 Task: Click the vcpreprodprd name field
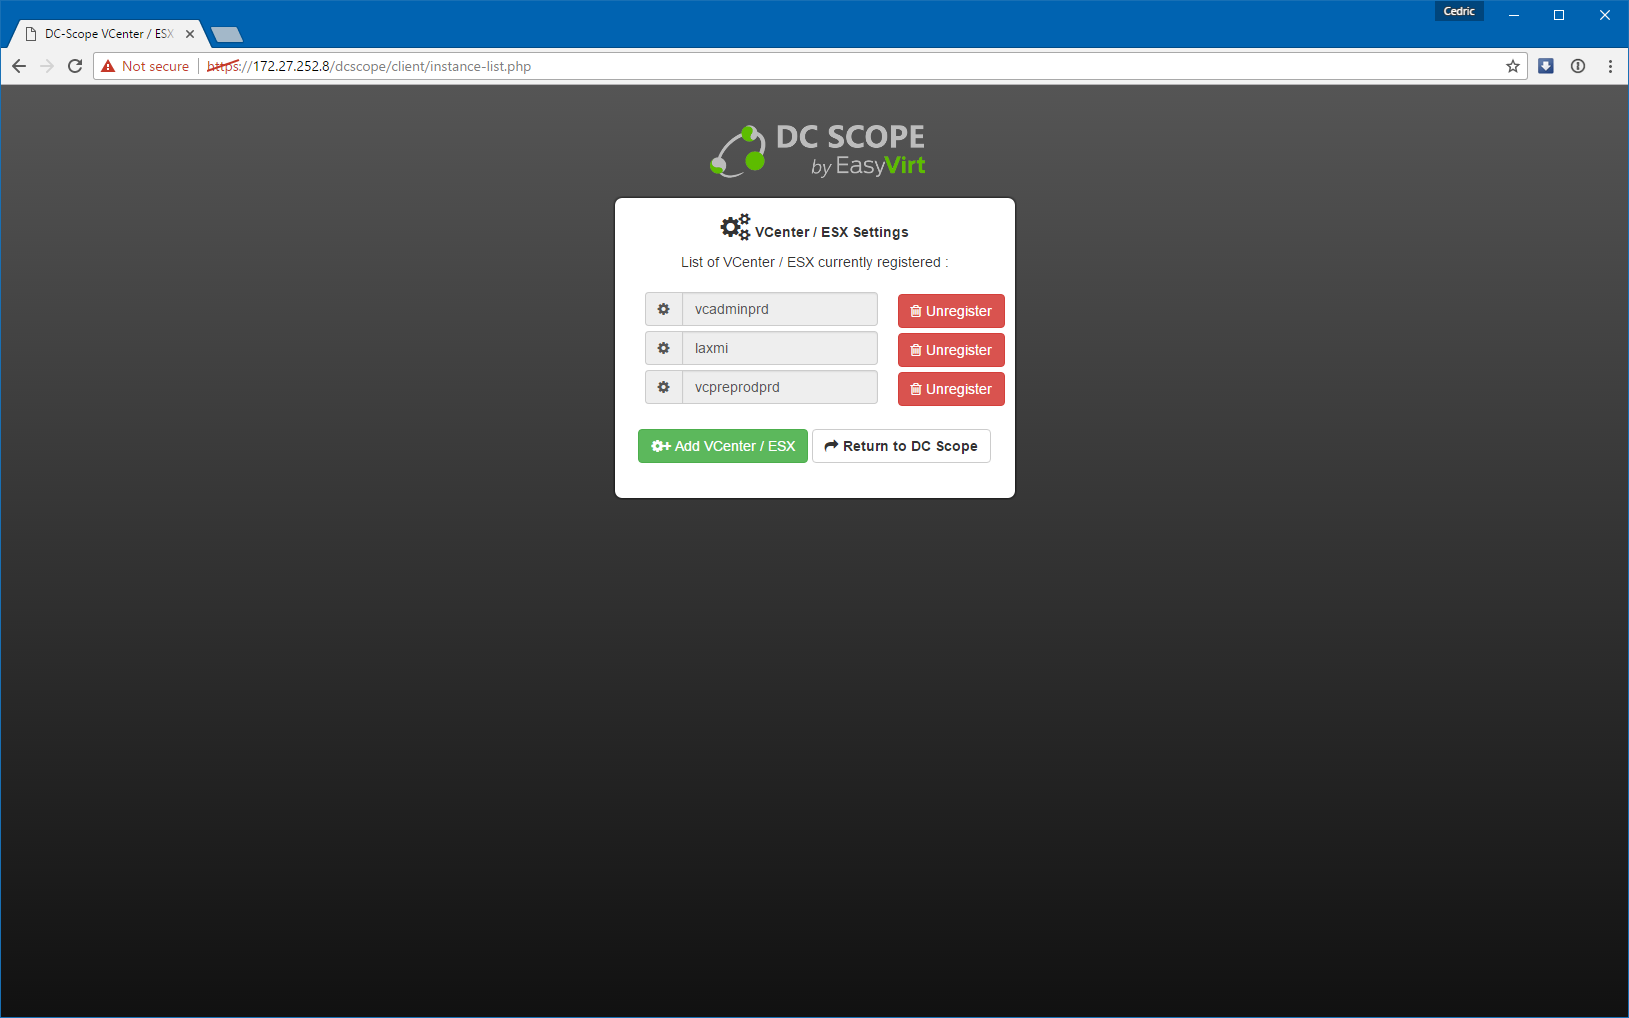click(779, 388)
